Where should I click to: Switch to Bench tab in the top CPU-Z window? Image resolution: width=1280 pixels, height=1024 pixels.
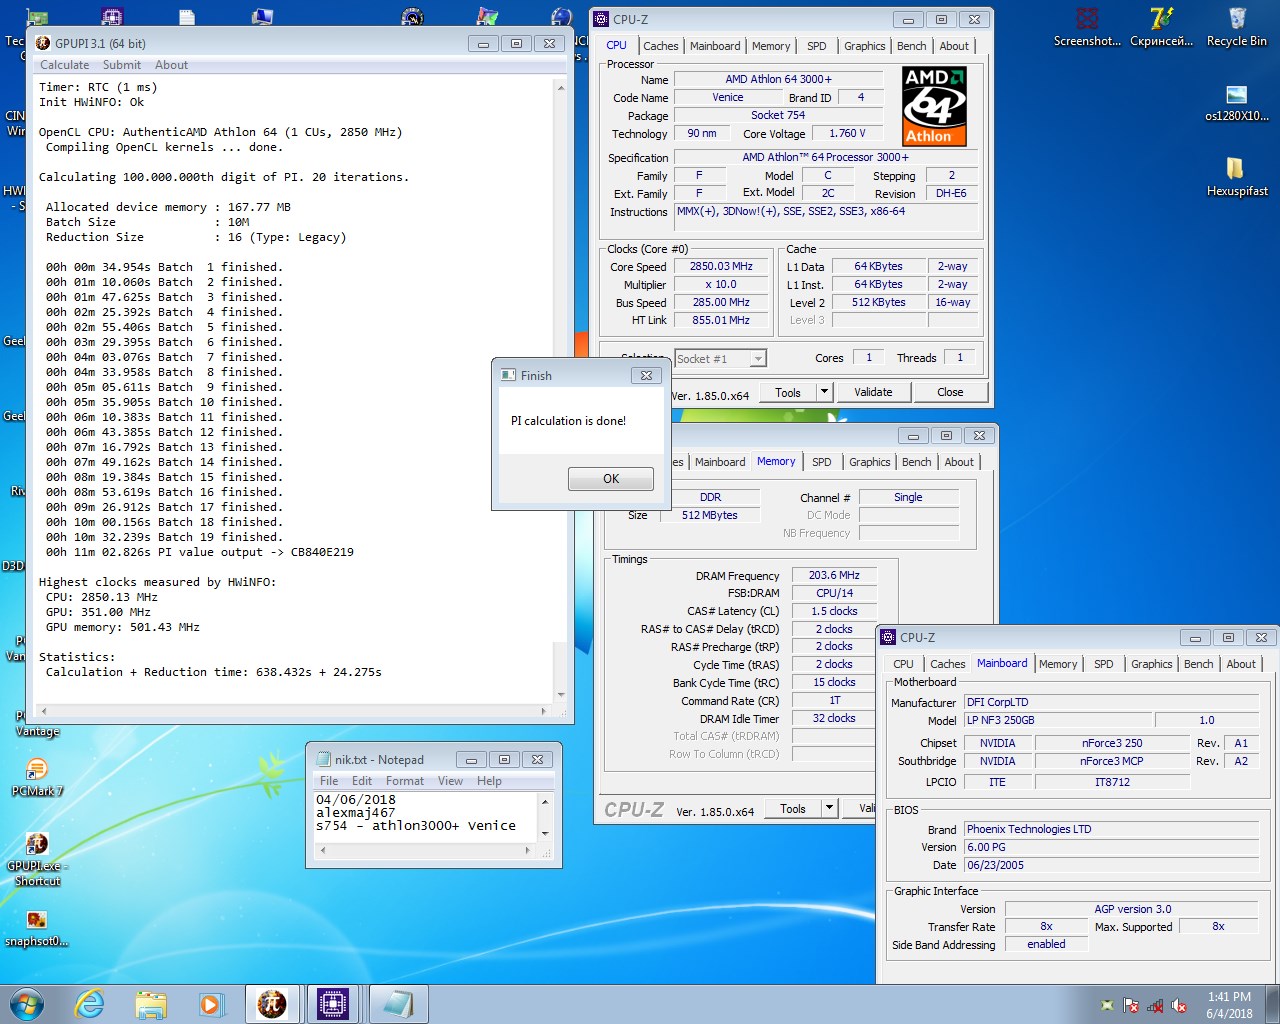911,46
